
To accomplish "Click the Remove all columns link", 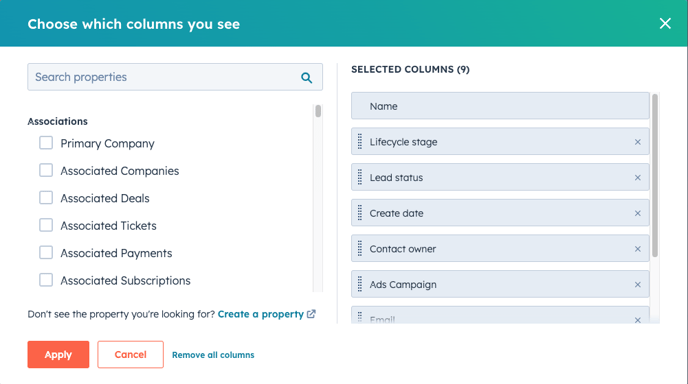I will tap(213, 355).
